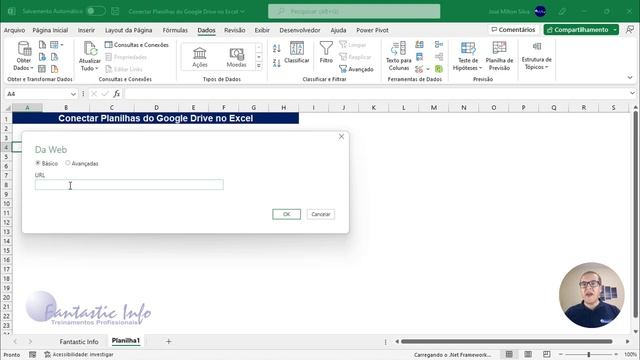Click the select-all corner of the grid
Viewport: 640px width, 360px height.
pyautogui.click(x=7, y=108)
